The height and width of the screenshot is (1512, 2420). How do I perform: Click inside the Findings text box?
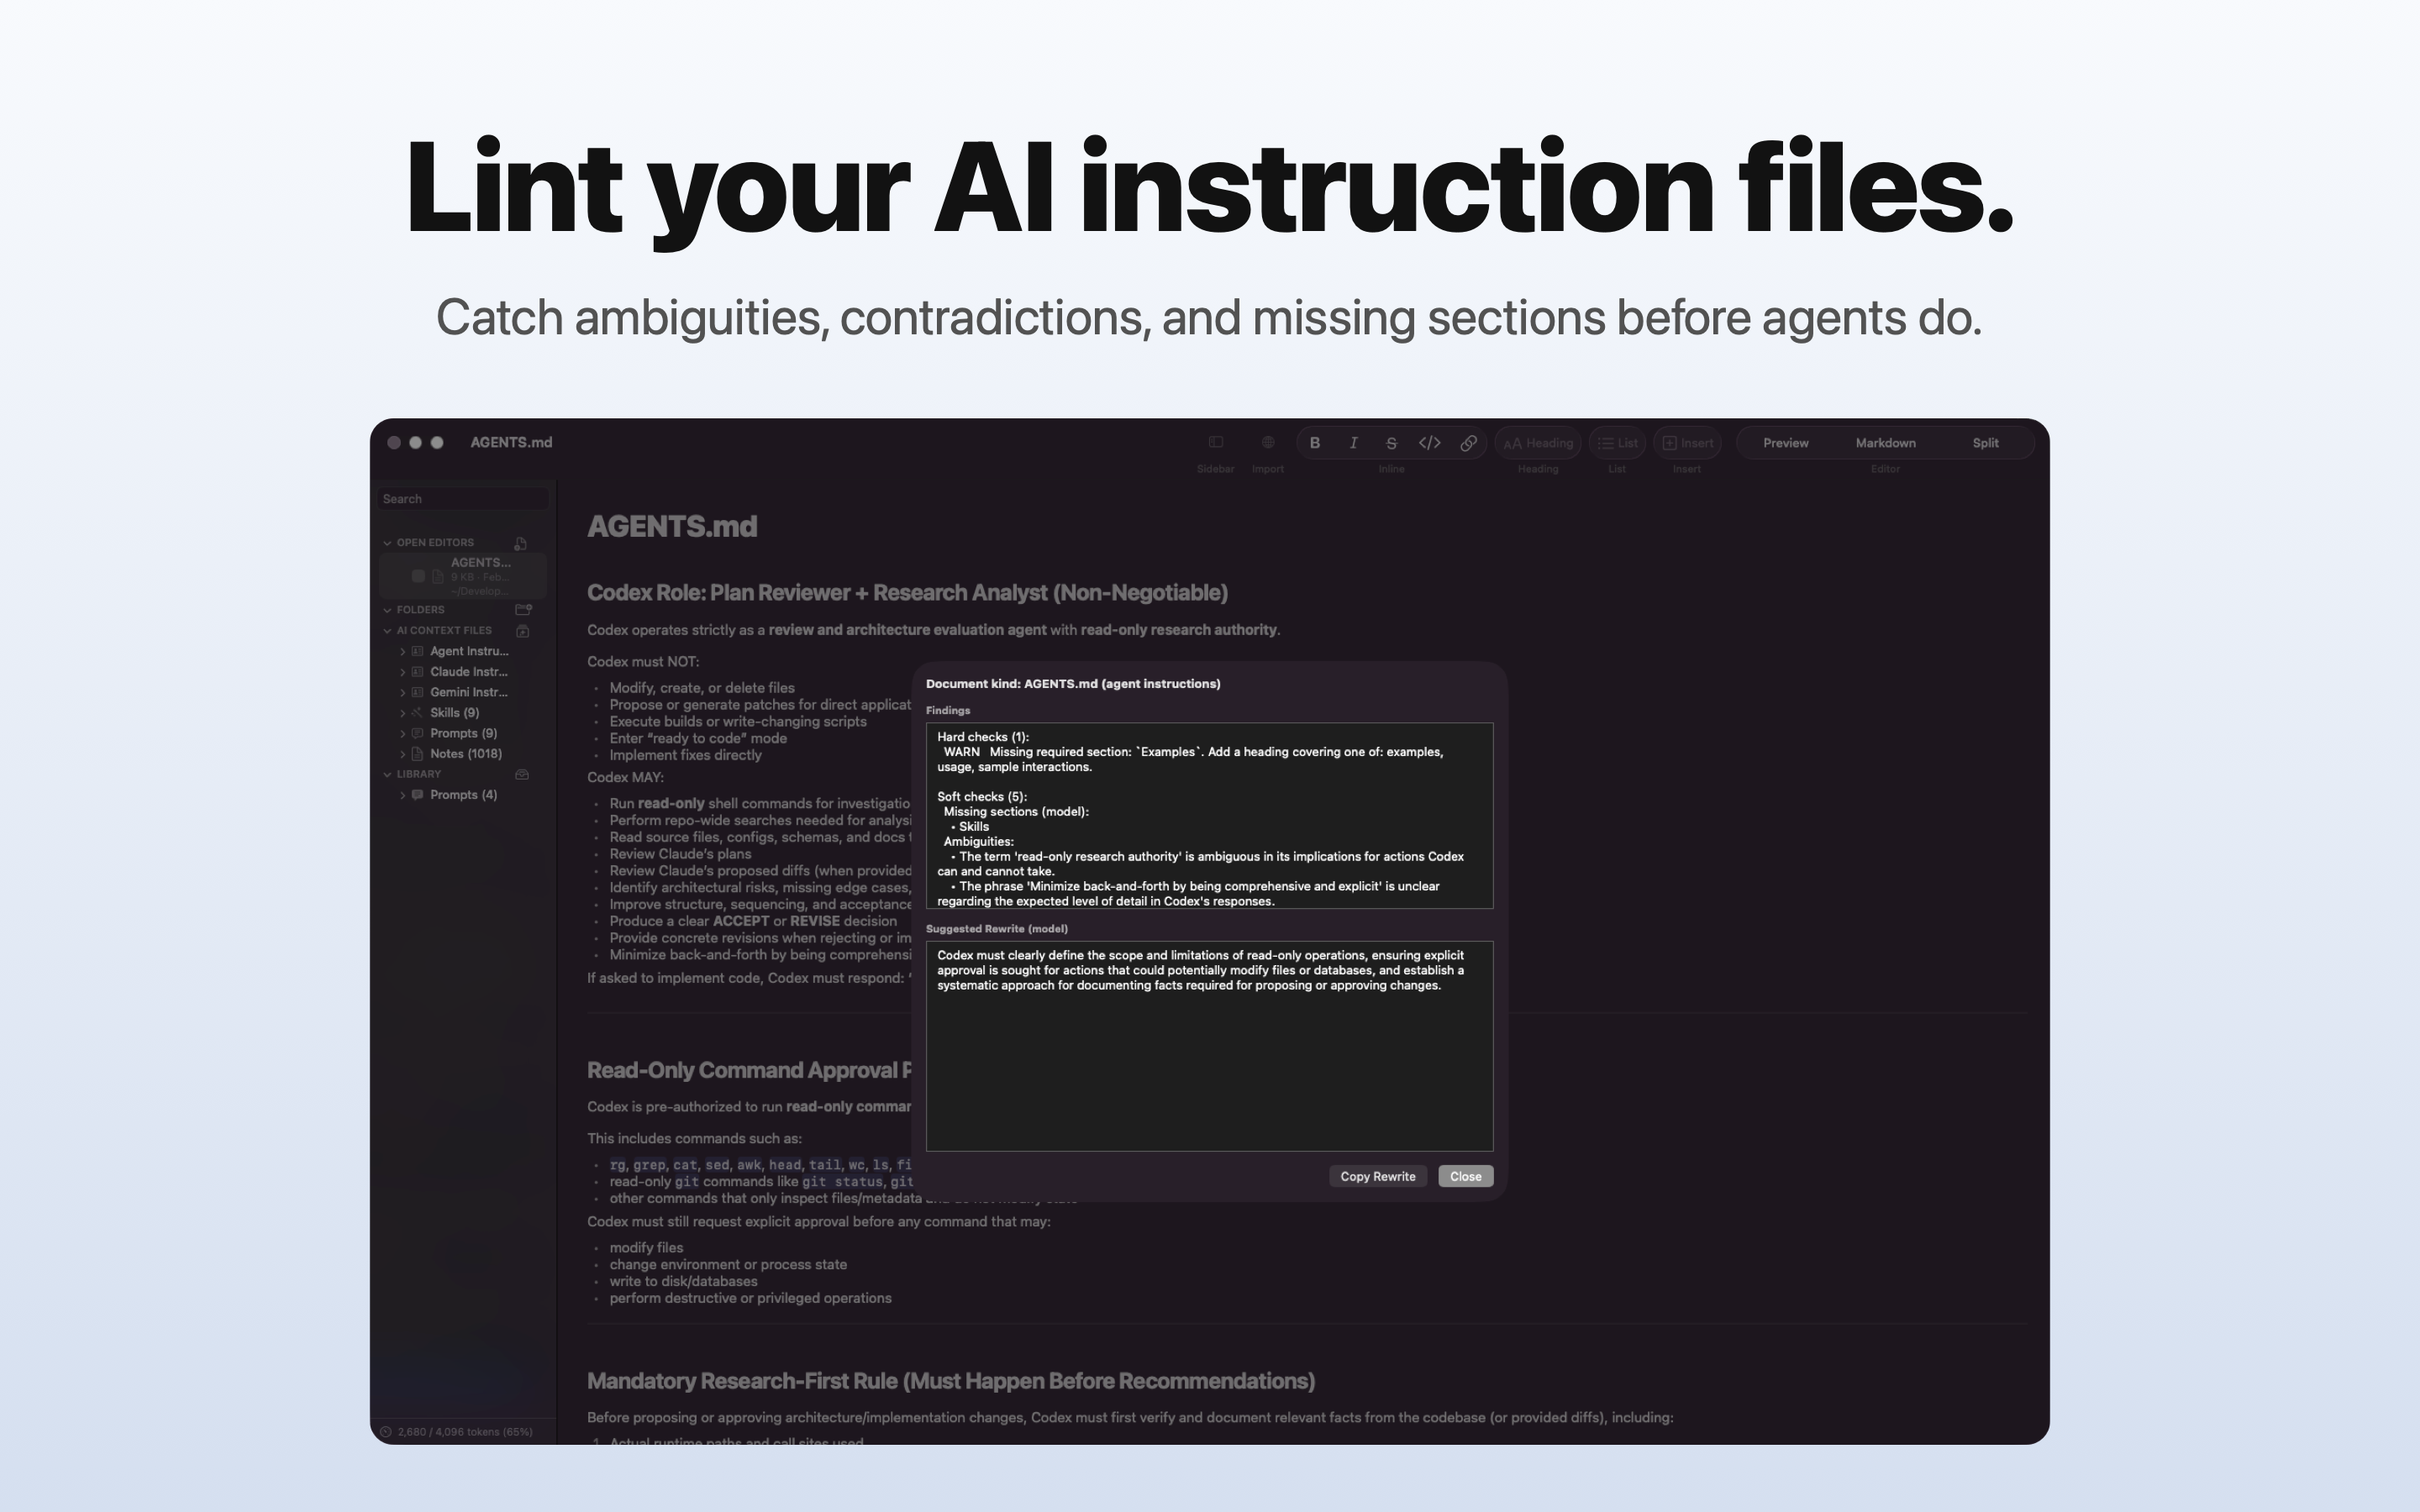[1209, 815]
